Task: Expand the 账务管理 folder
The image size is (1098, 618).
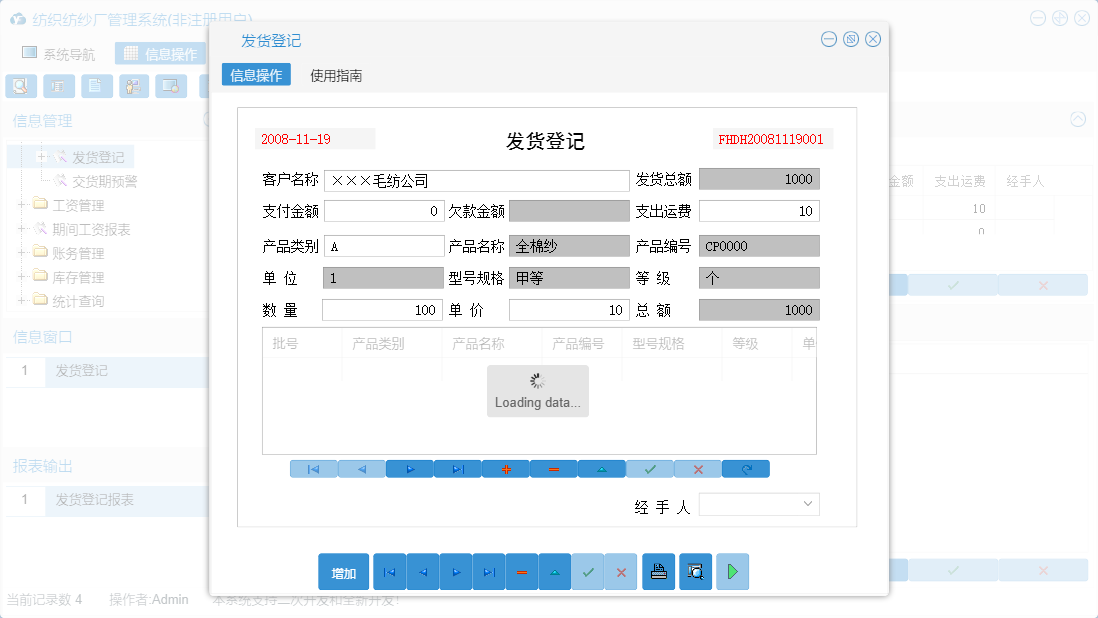Action: click(x=22, y=252)
